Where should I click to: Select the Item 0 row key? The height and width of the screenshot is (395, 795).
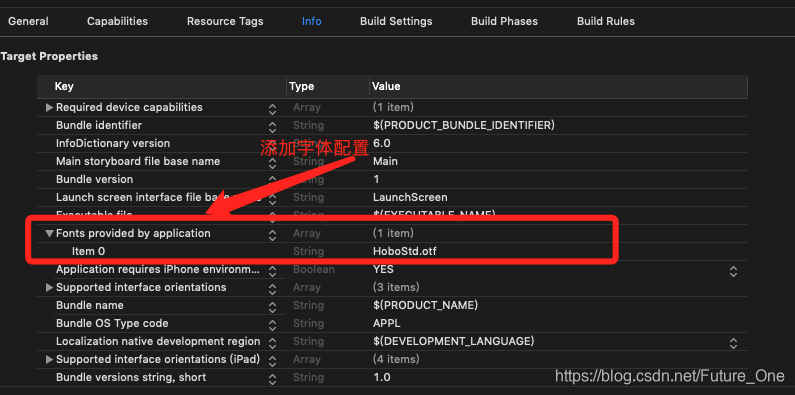pos(89,252)
